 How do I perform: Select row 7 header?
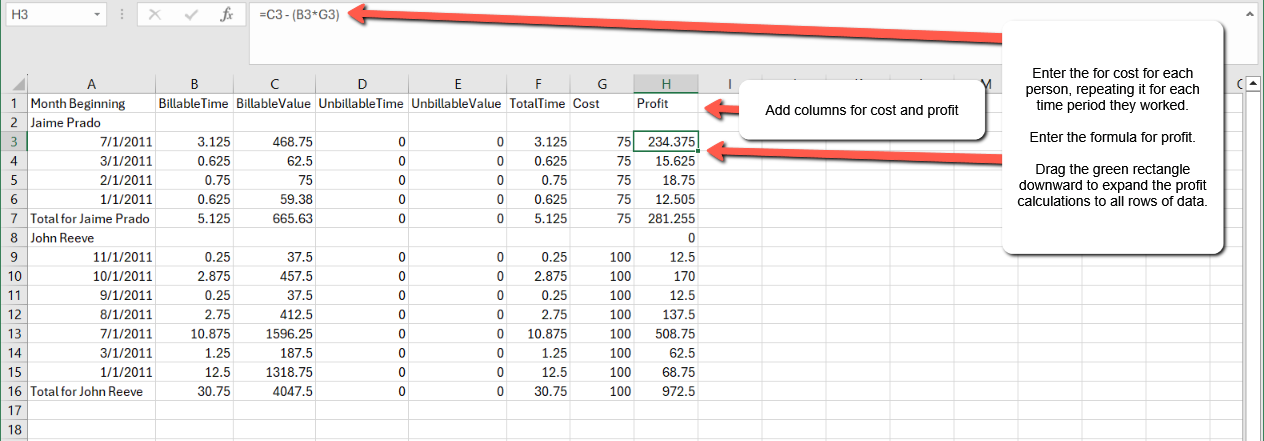(x=14, y=219)
